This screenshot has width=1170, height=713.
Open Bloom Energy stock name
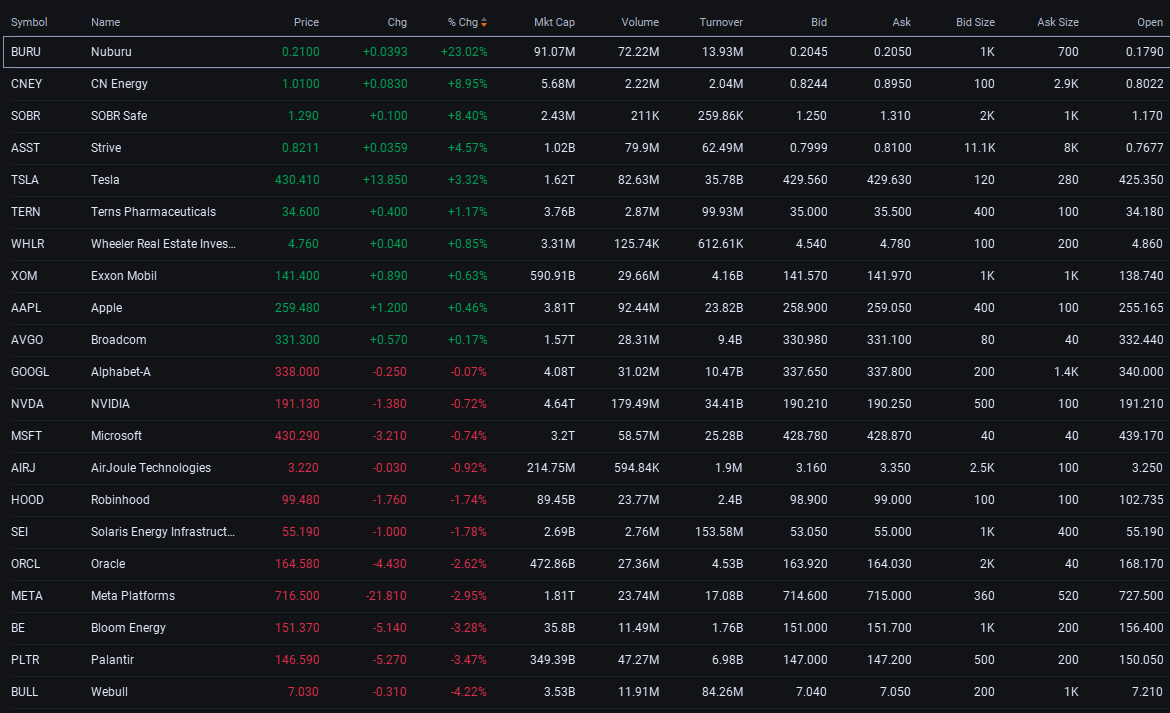click(x=128, y=629)
